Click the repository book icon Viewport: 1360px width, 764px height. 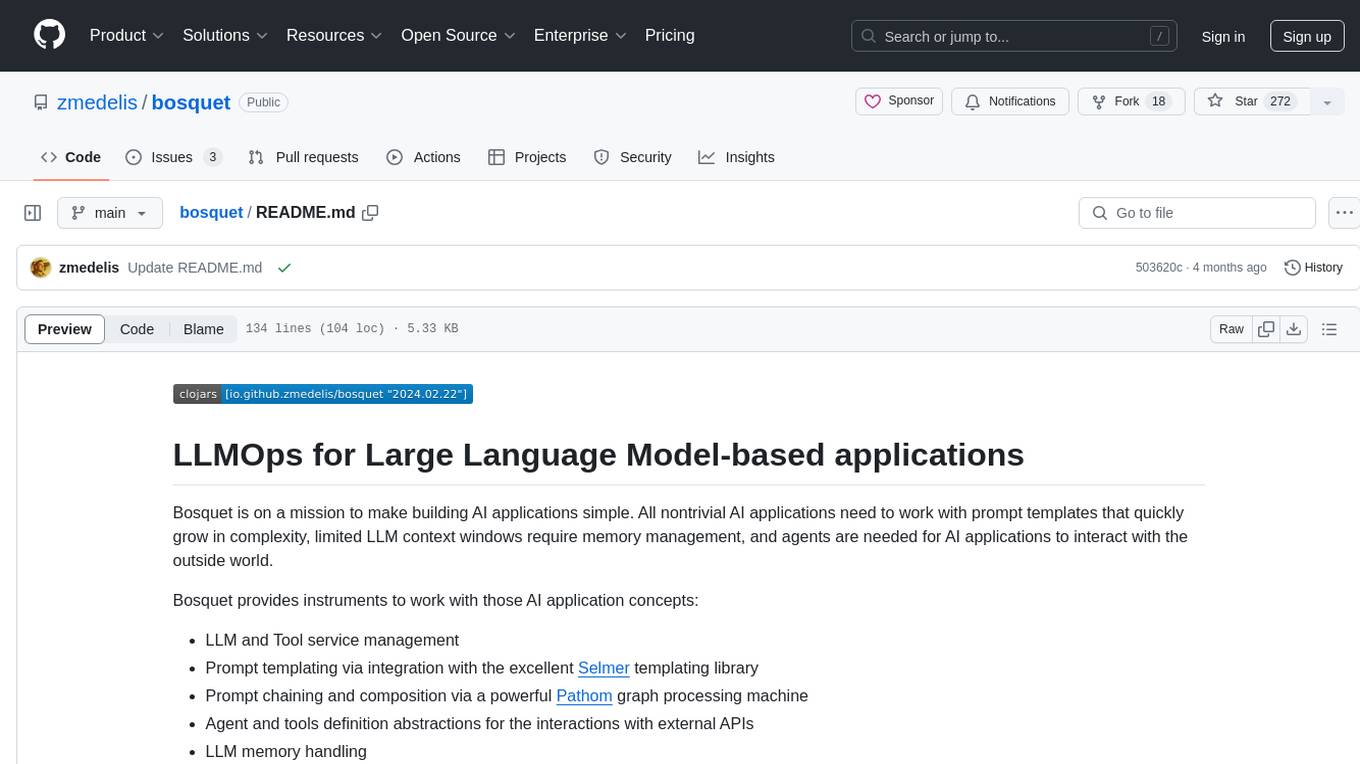[41, 102]
